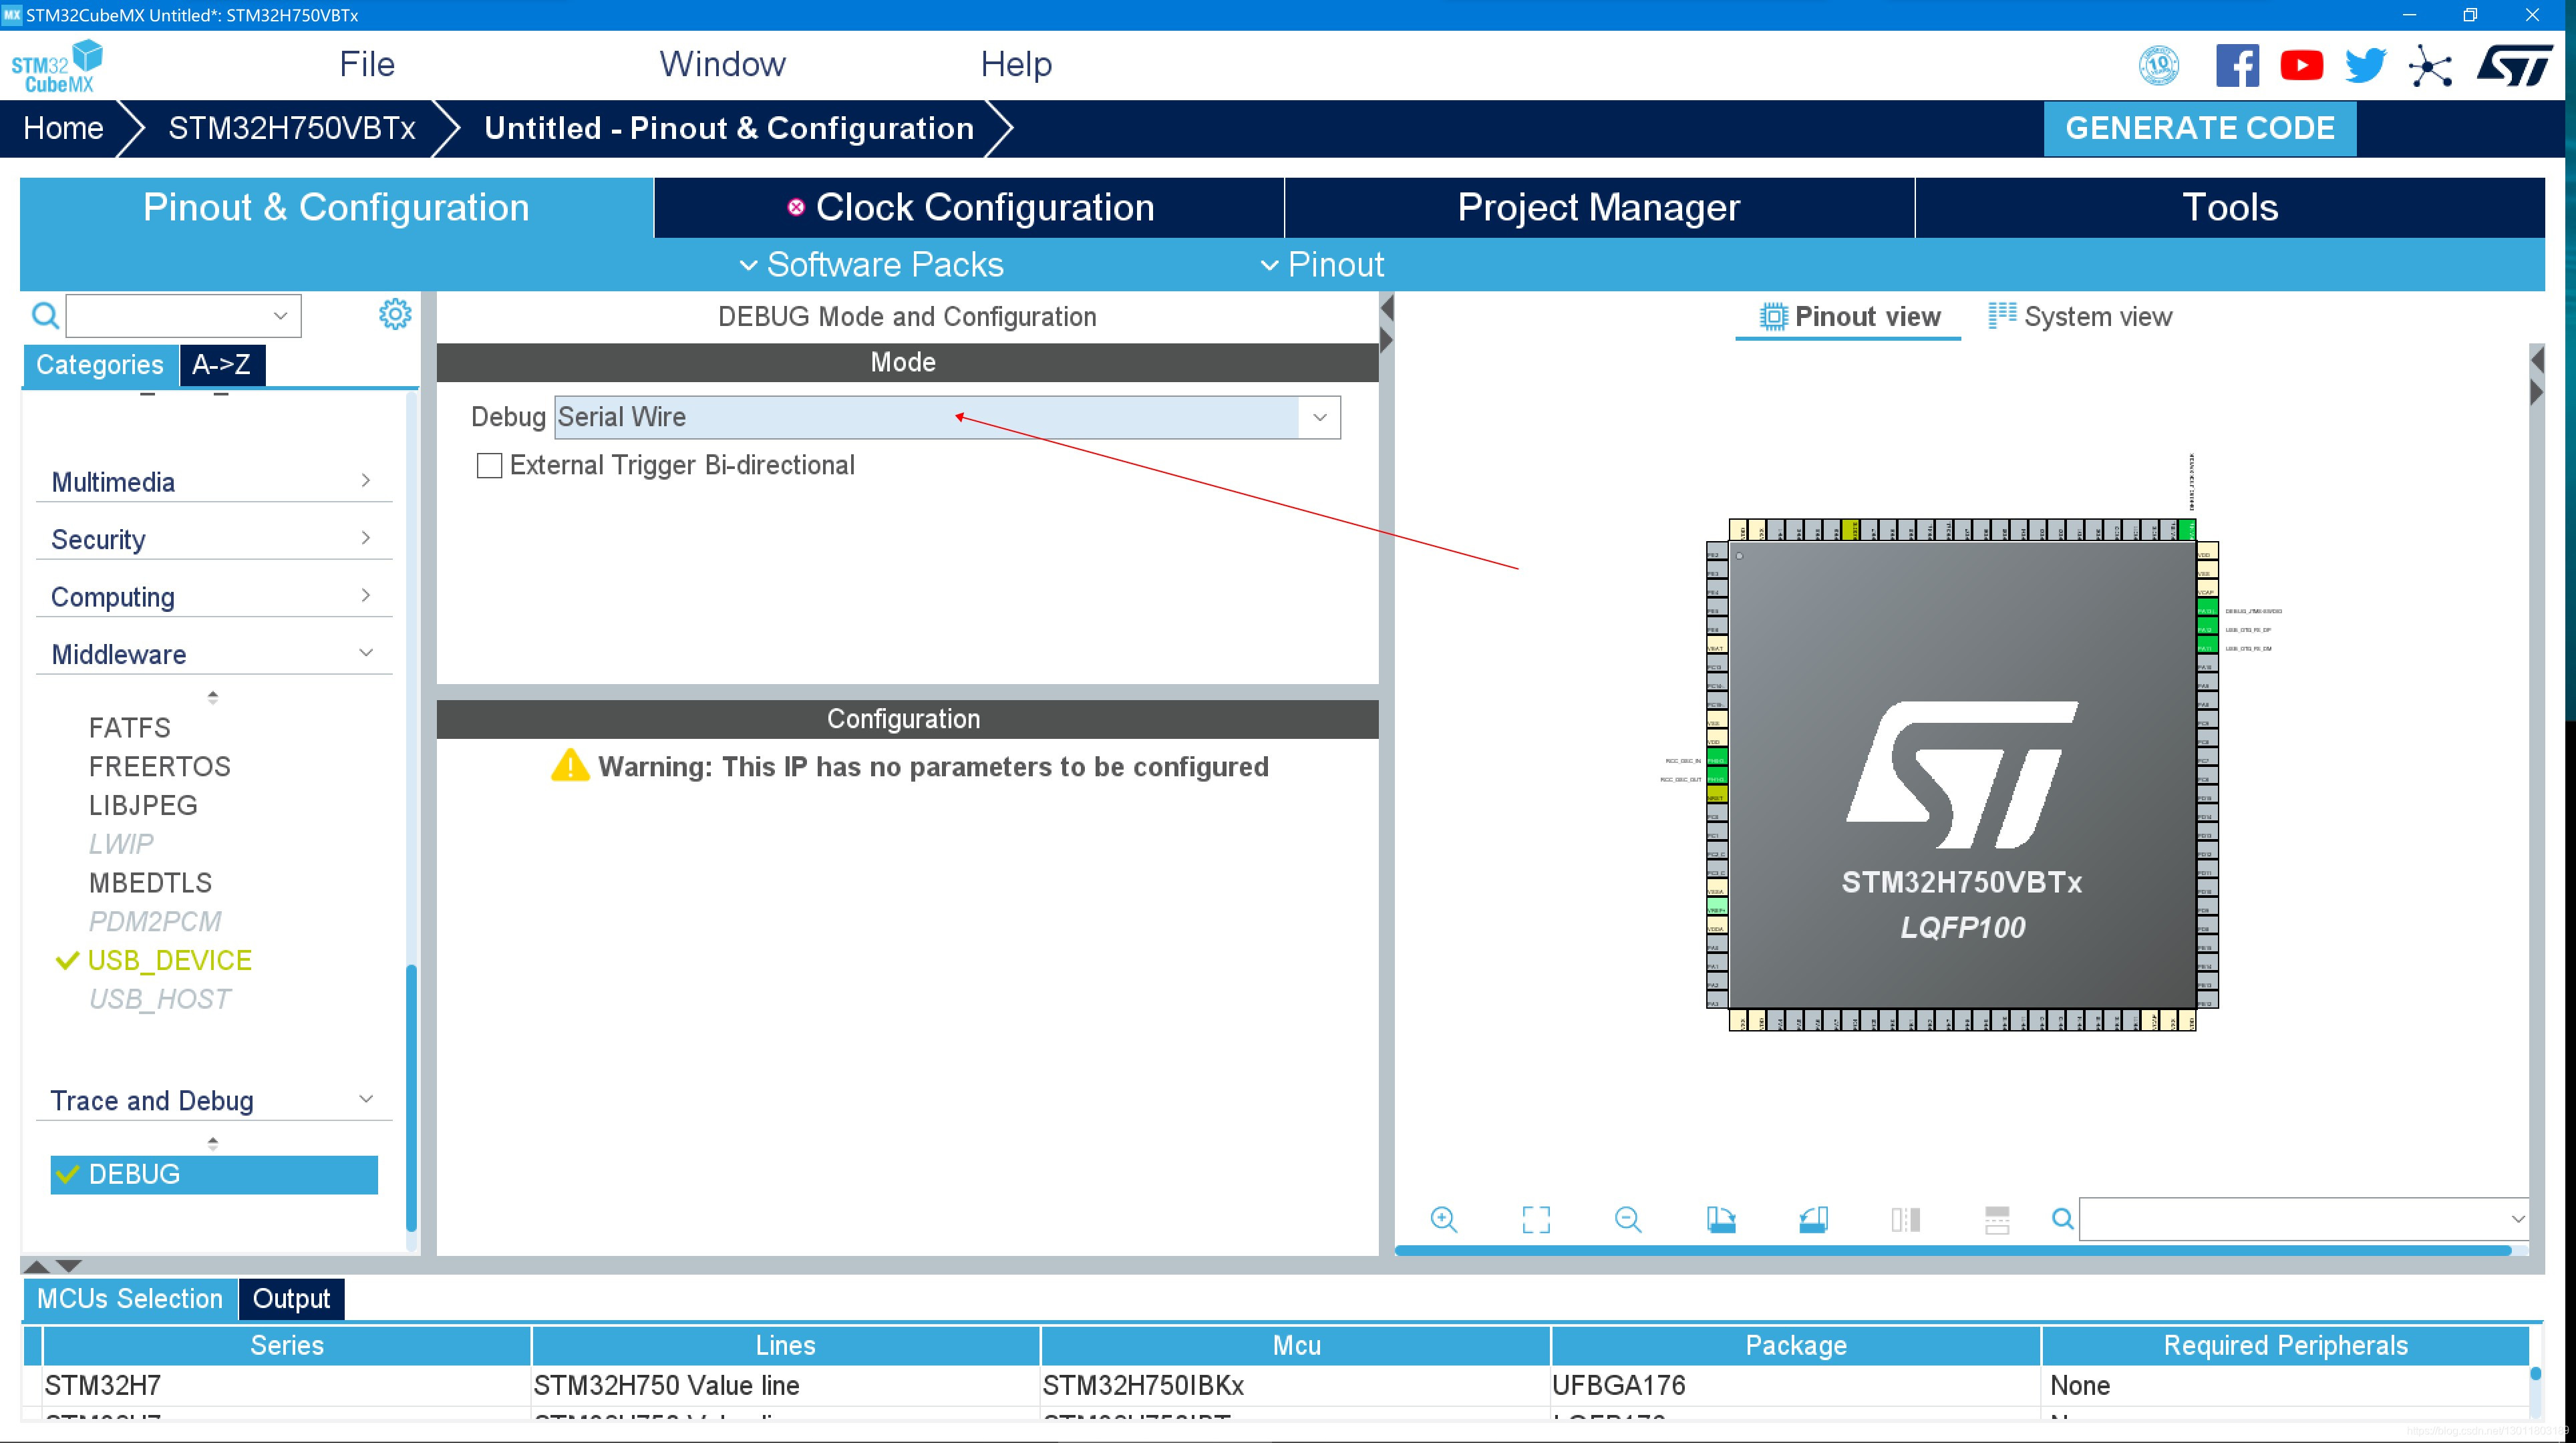Select FREERTOS middleware
The height and width of the screenshot is (1443, 2576).
point(160,767)
